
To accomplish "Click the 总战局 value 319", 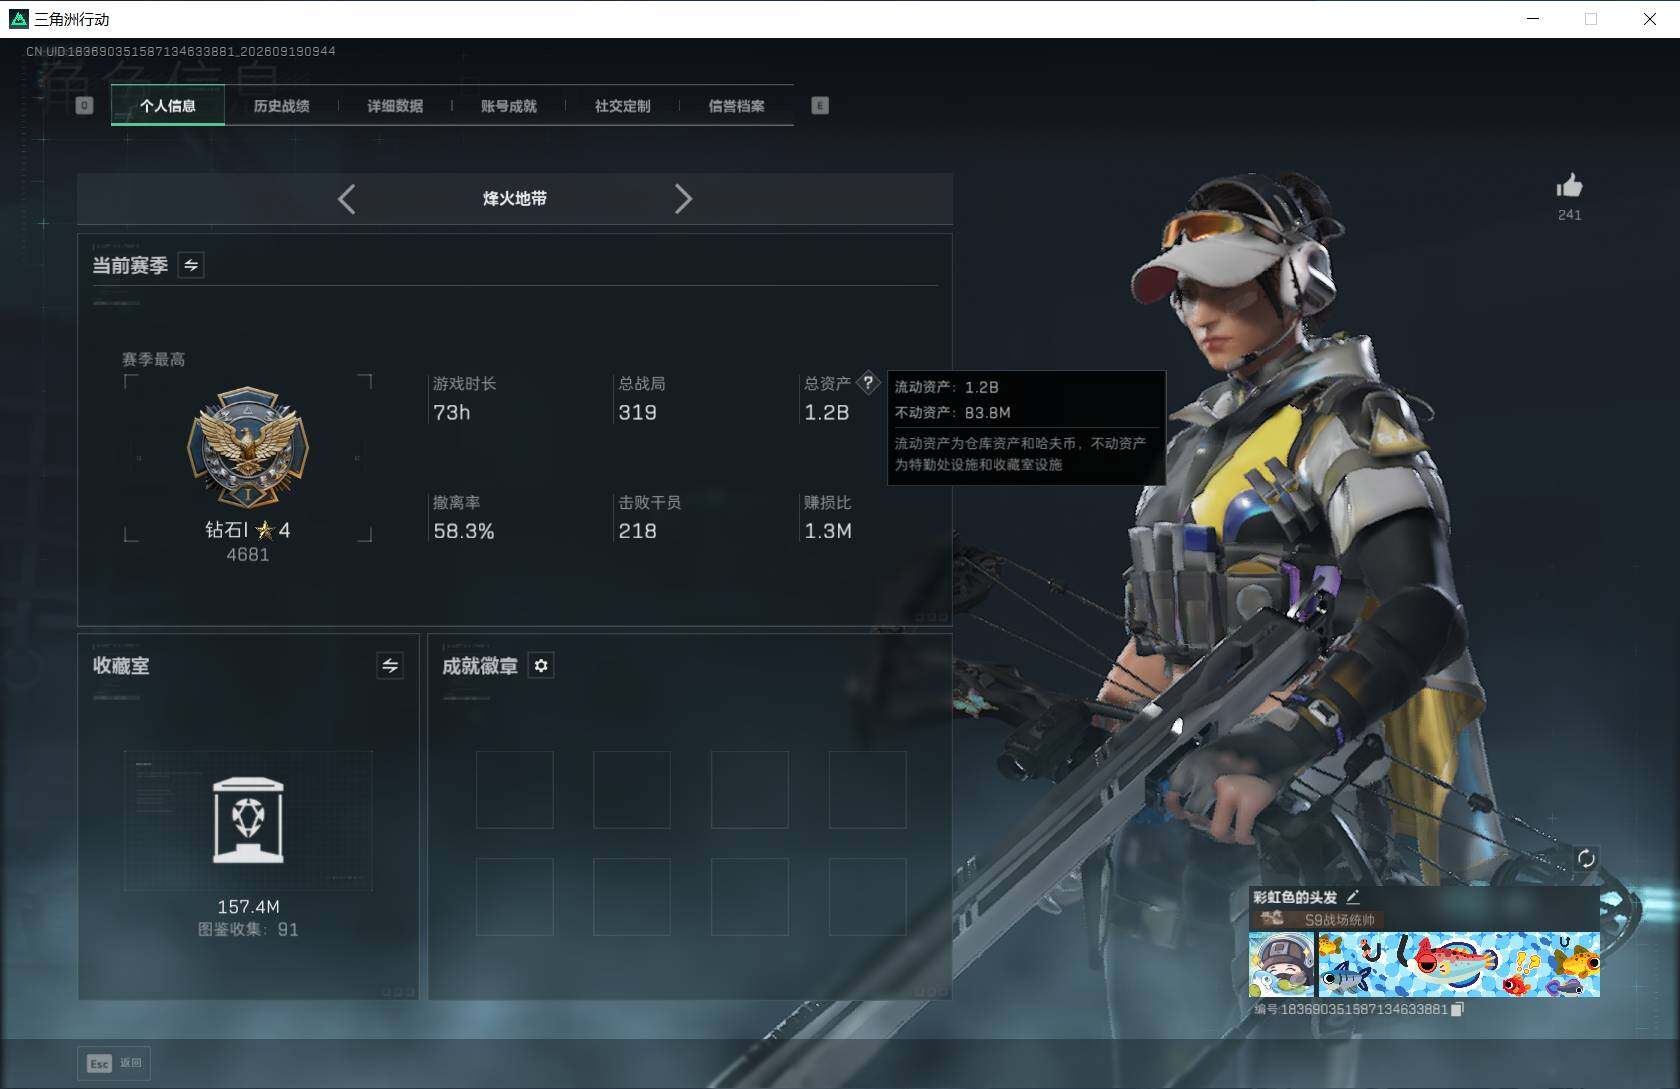I will pos(637,412).
